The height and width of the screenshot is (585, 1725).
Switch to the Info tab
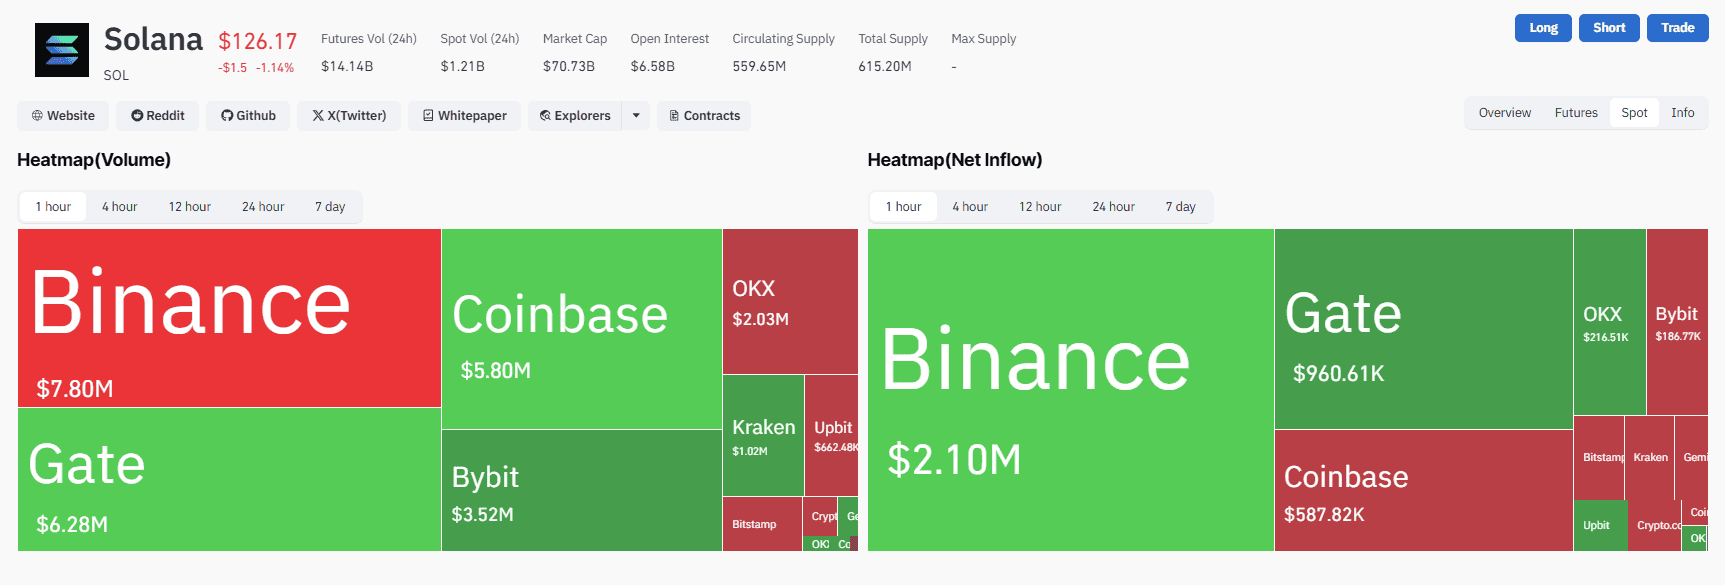pos(1683,113)
